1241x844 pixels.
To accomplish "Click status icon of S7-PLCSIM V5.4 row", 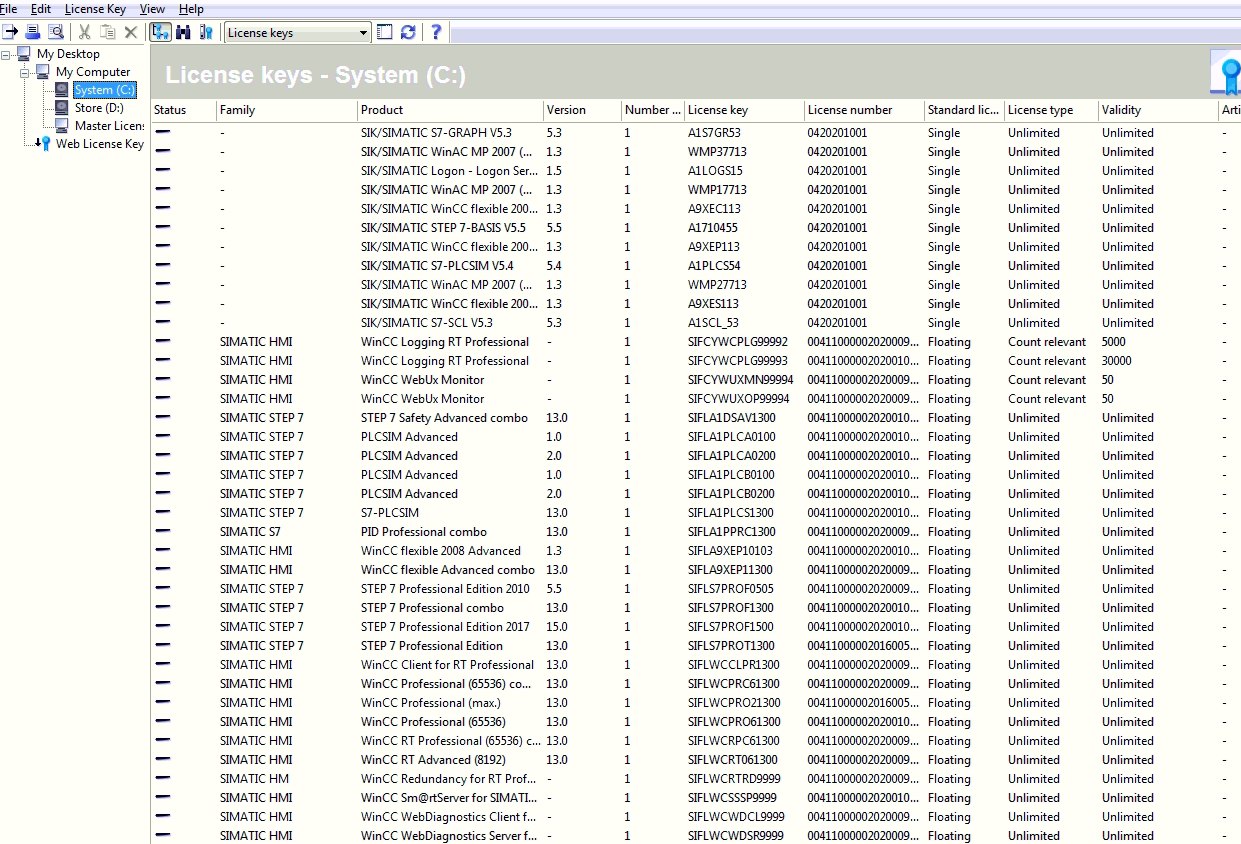I will tap(162, 265).
